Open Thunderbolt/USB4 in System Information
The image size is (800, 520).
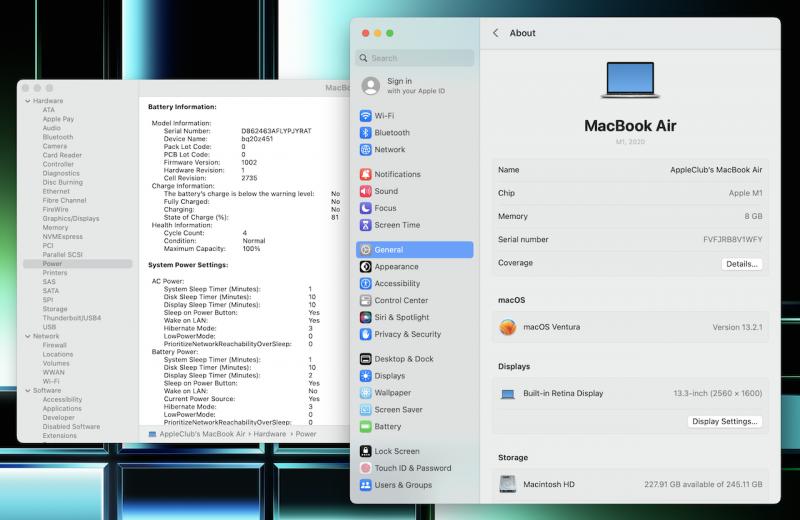point(72,318)
